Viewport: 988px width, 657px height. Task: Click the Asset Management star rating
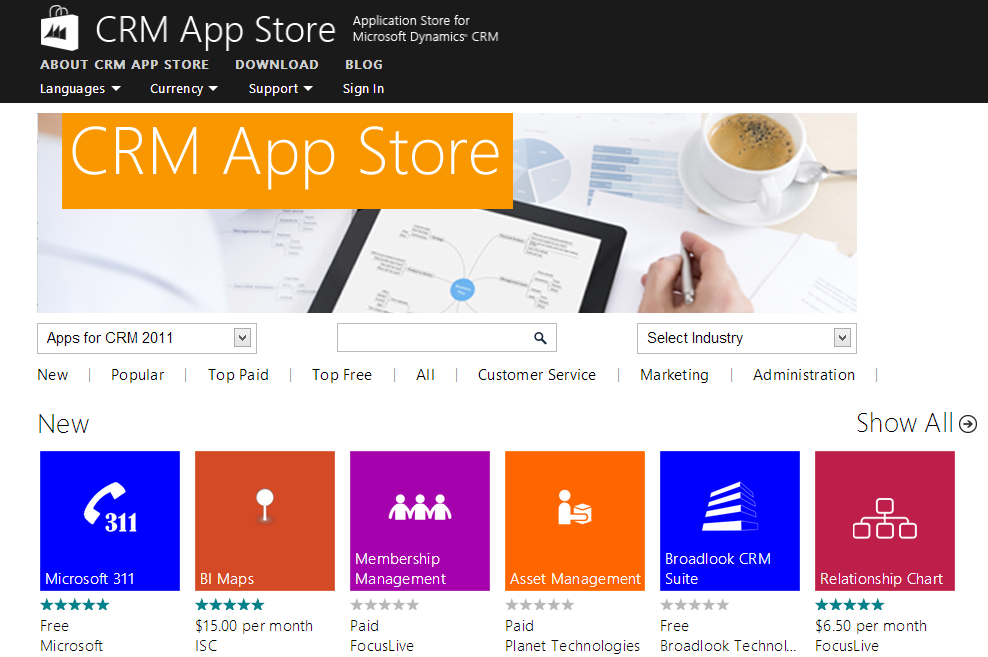pyautogui.click(x=540, y=605)
